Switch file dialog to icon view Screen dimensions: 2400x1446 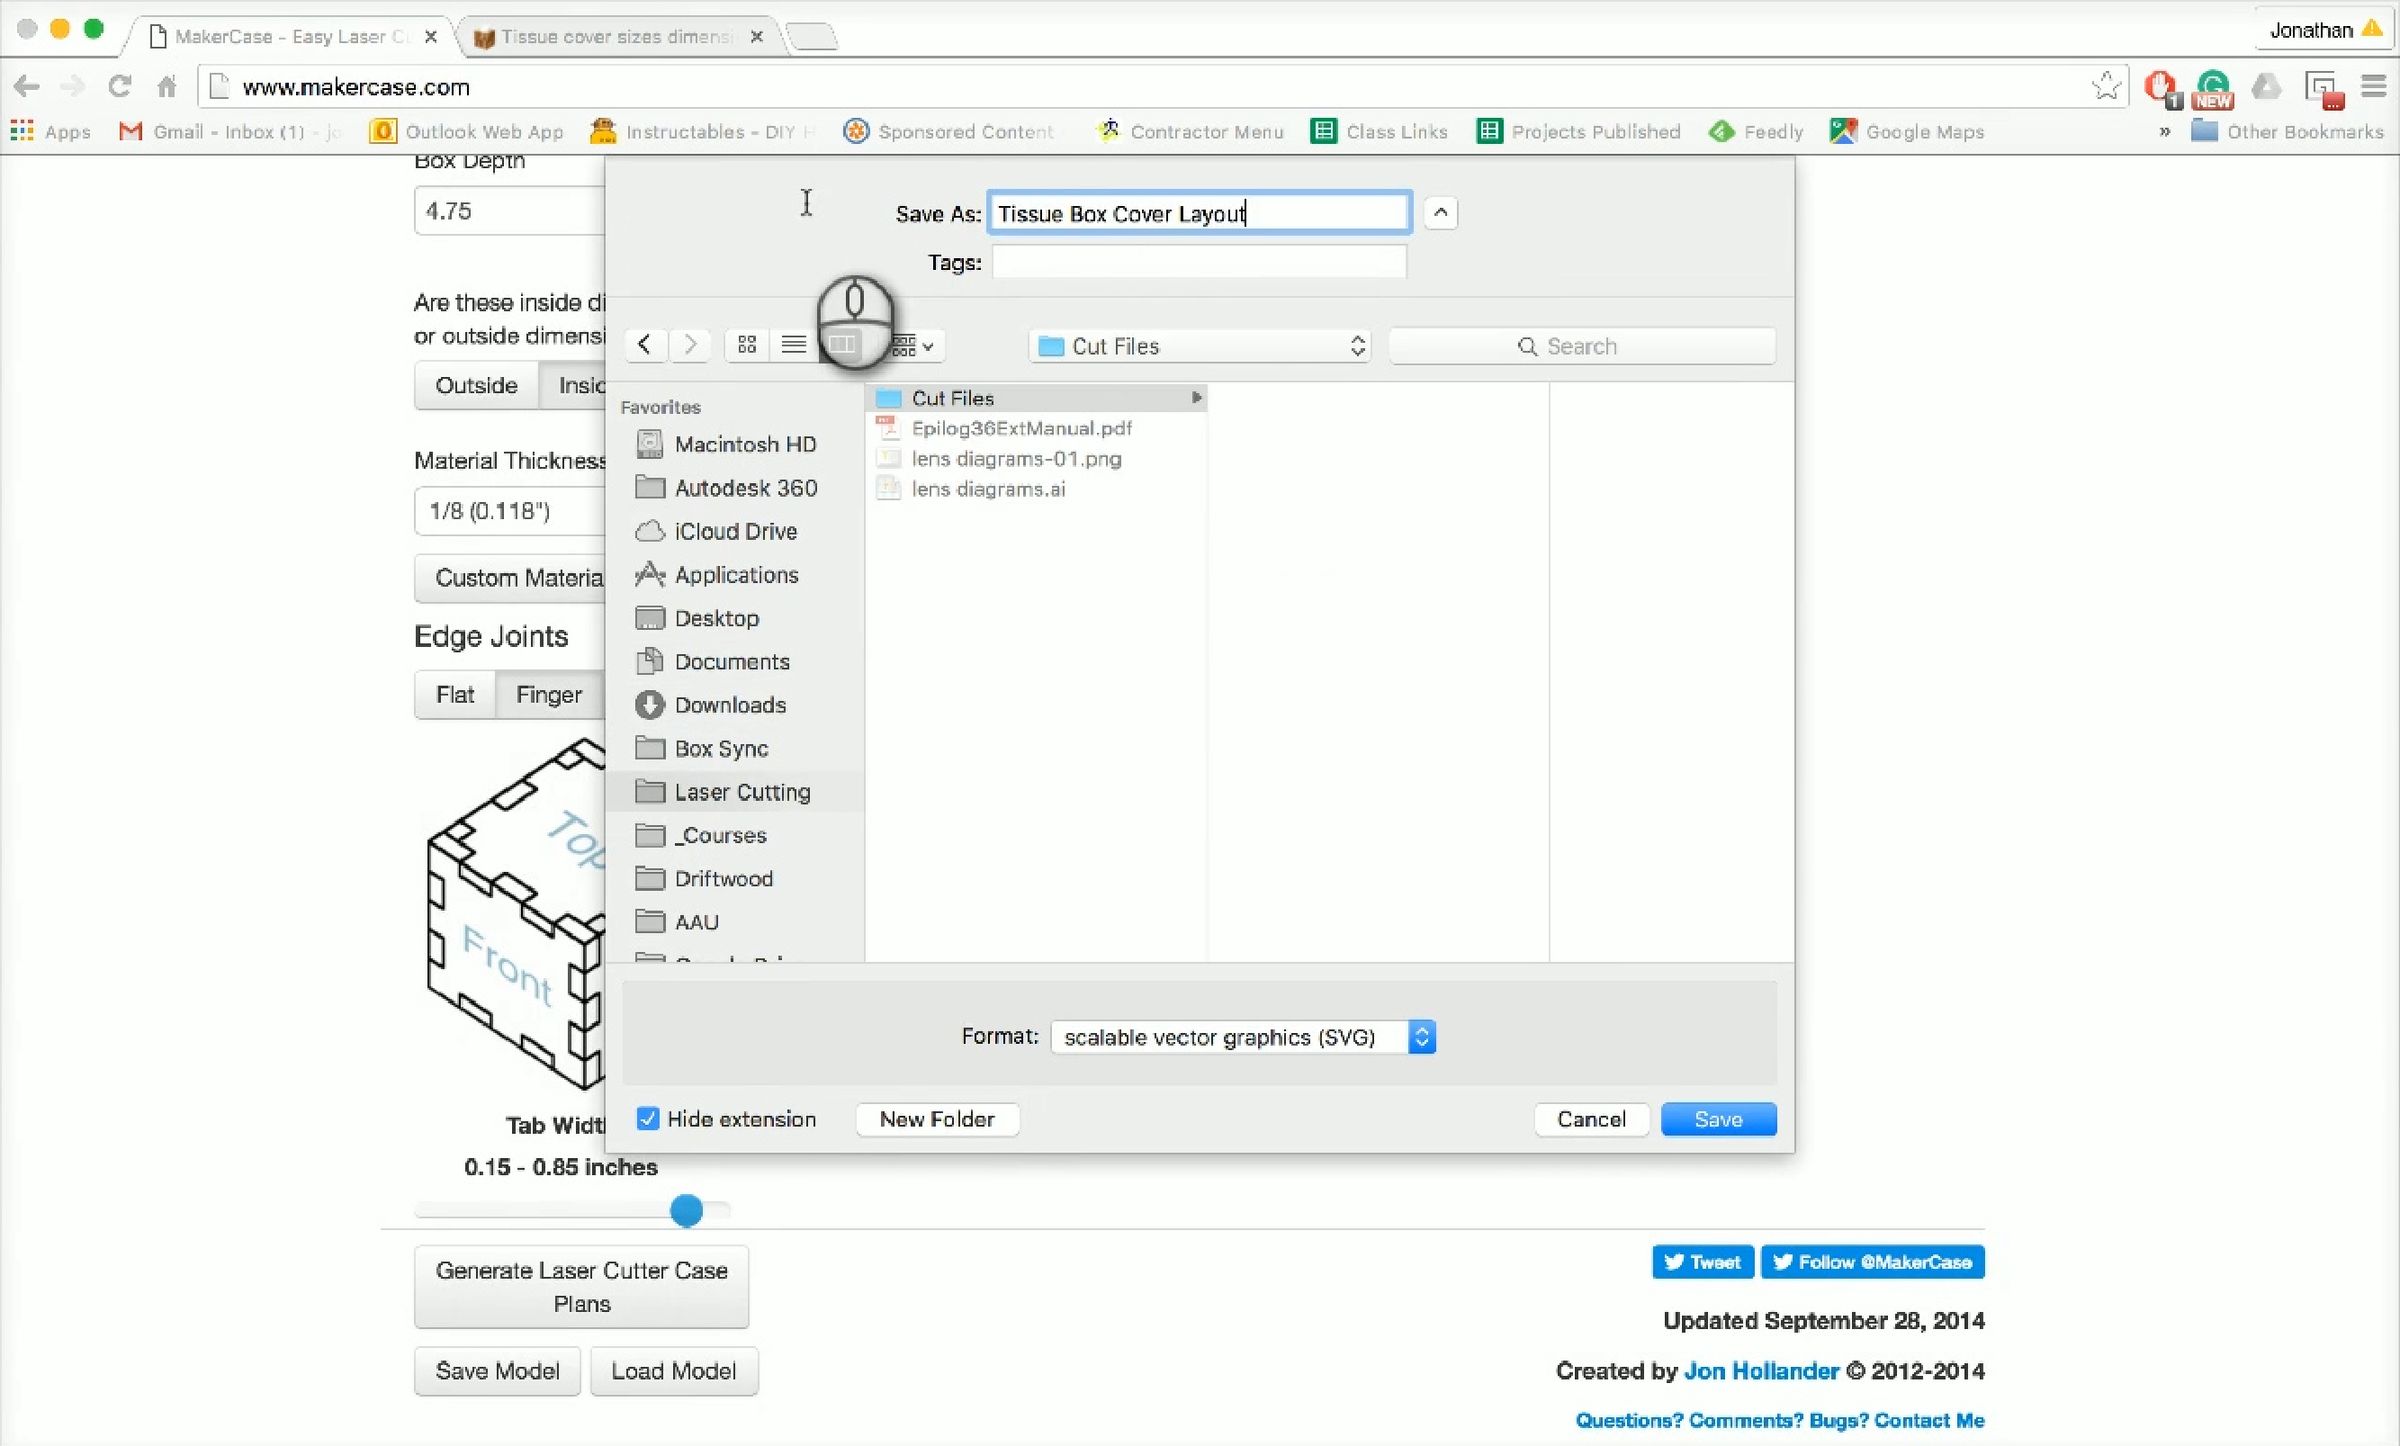pyautogui.click(x=747, y=345)
